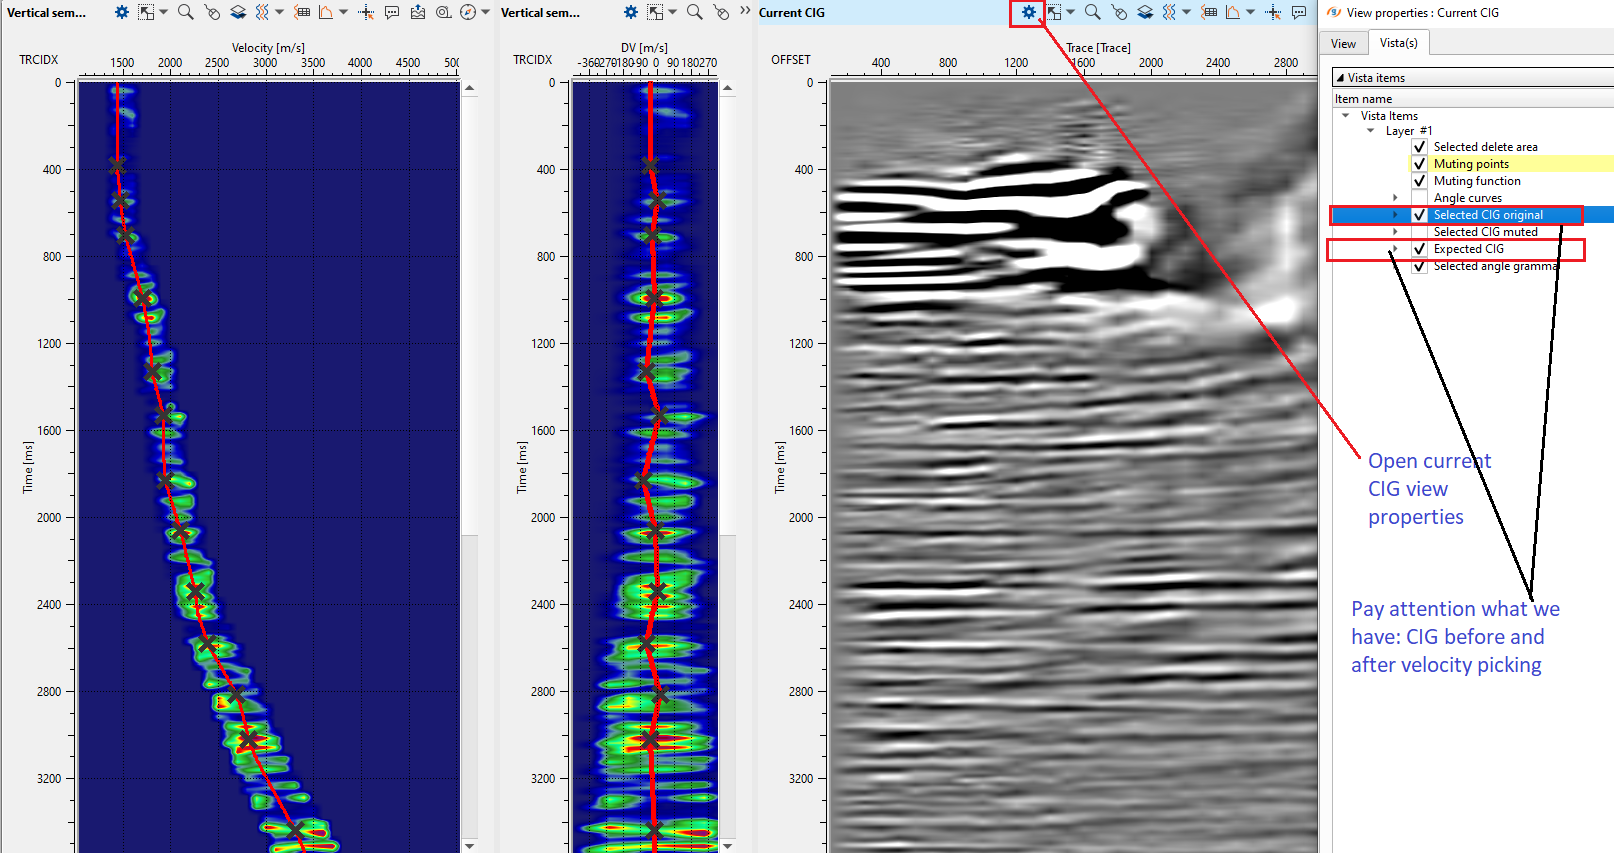1614x855 pixels.
Task: Show hidden toolbar items via chevron overflow
Action: click(x=745, y=11)
